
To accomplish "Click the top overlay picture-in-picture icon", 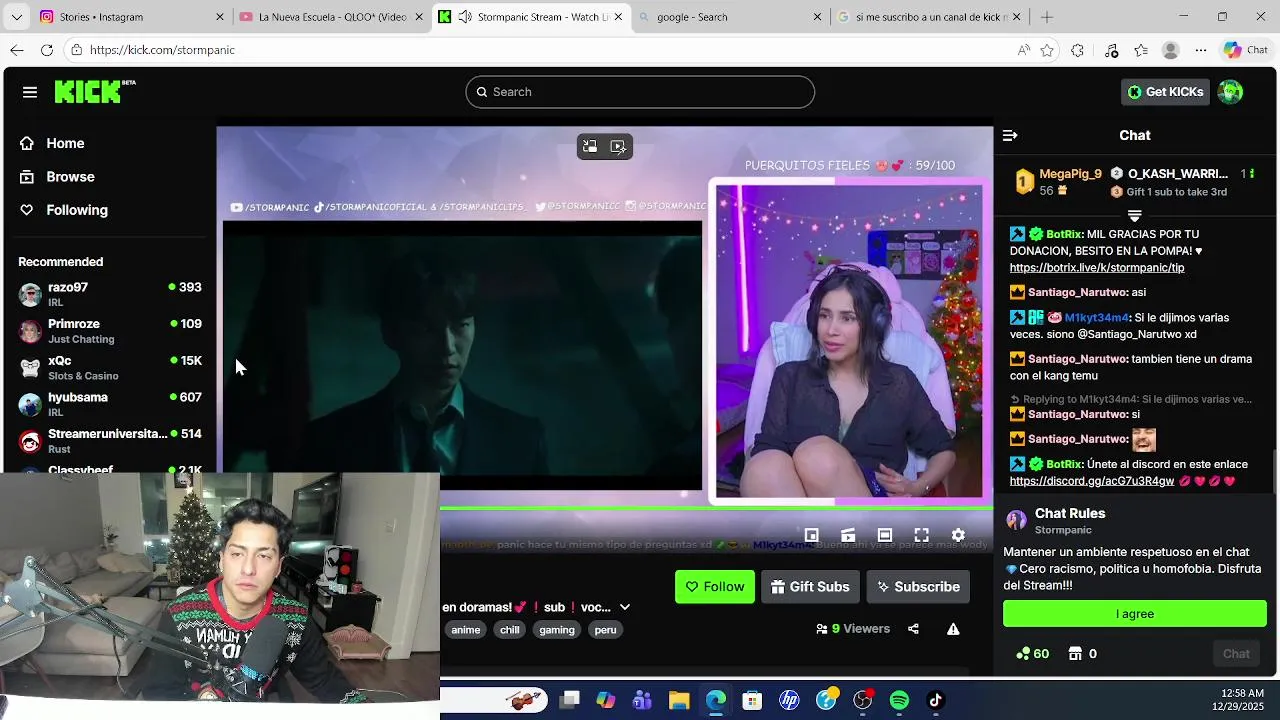I will point(590,146).
